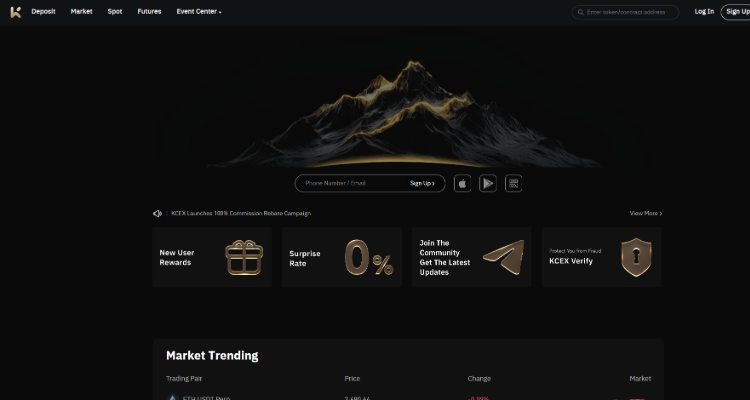Focus the Phone Number / Email field
The image size is (750, 400).
(354, 183)
